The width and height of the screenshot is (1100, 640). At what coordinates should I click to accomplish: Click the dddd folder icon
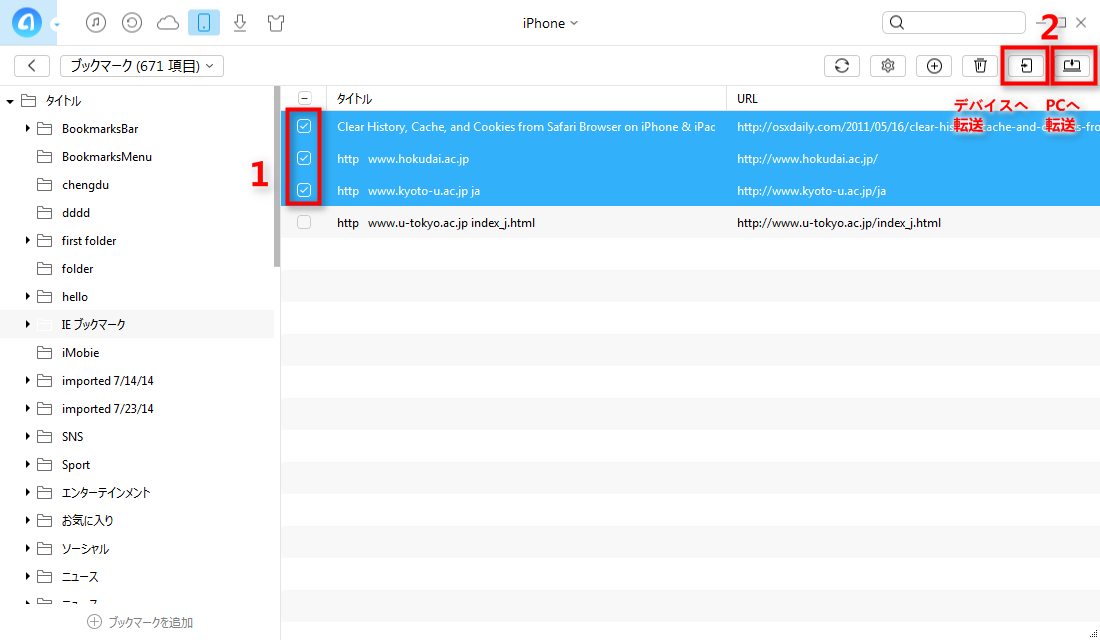(x=44, y=213)
